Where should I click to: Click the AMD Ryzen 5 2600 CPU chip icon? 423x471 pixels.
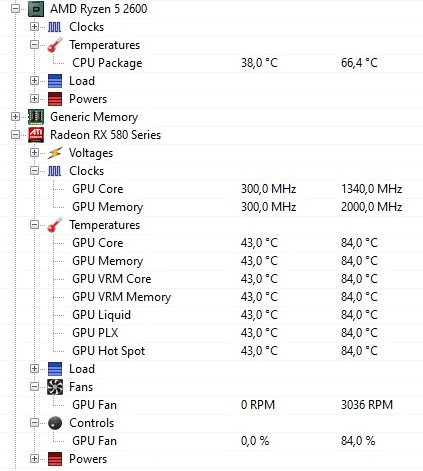point(36,9)
